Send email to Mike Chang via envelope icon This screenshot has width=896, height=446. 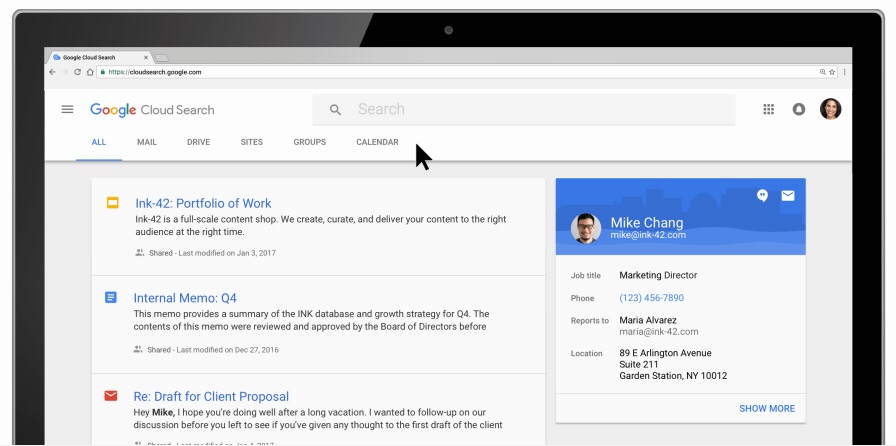click(x=788, y=196)
